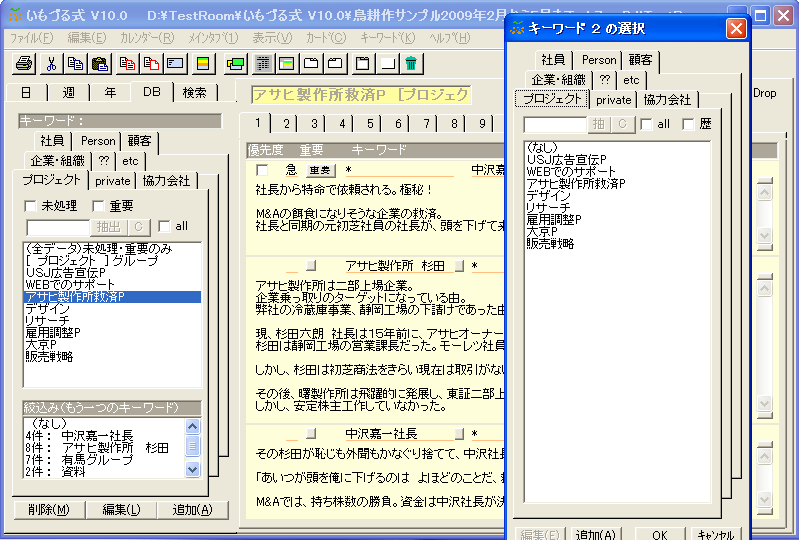
Task: Toggle small square left of アサヒ製作所 杉田 header
Action: [311, 265]
